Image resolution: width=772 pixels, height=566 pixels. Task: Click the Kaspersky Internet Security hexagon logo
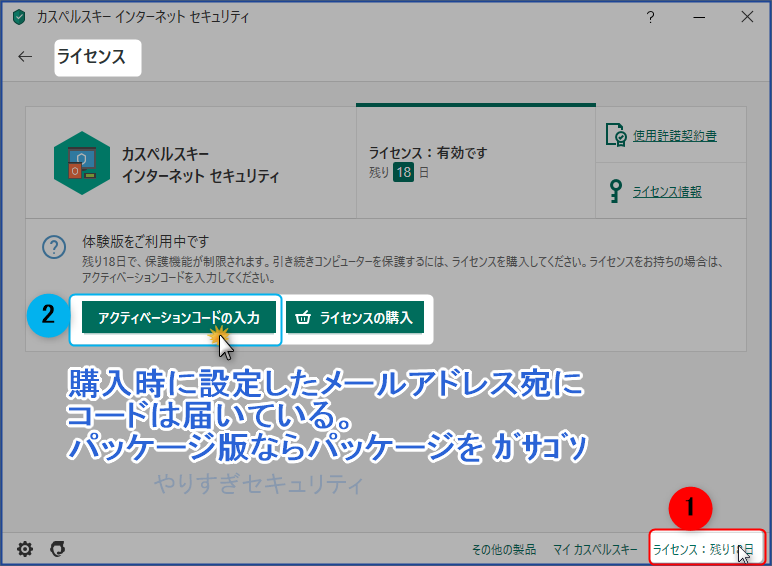(82, 163)
